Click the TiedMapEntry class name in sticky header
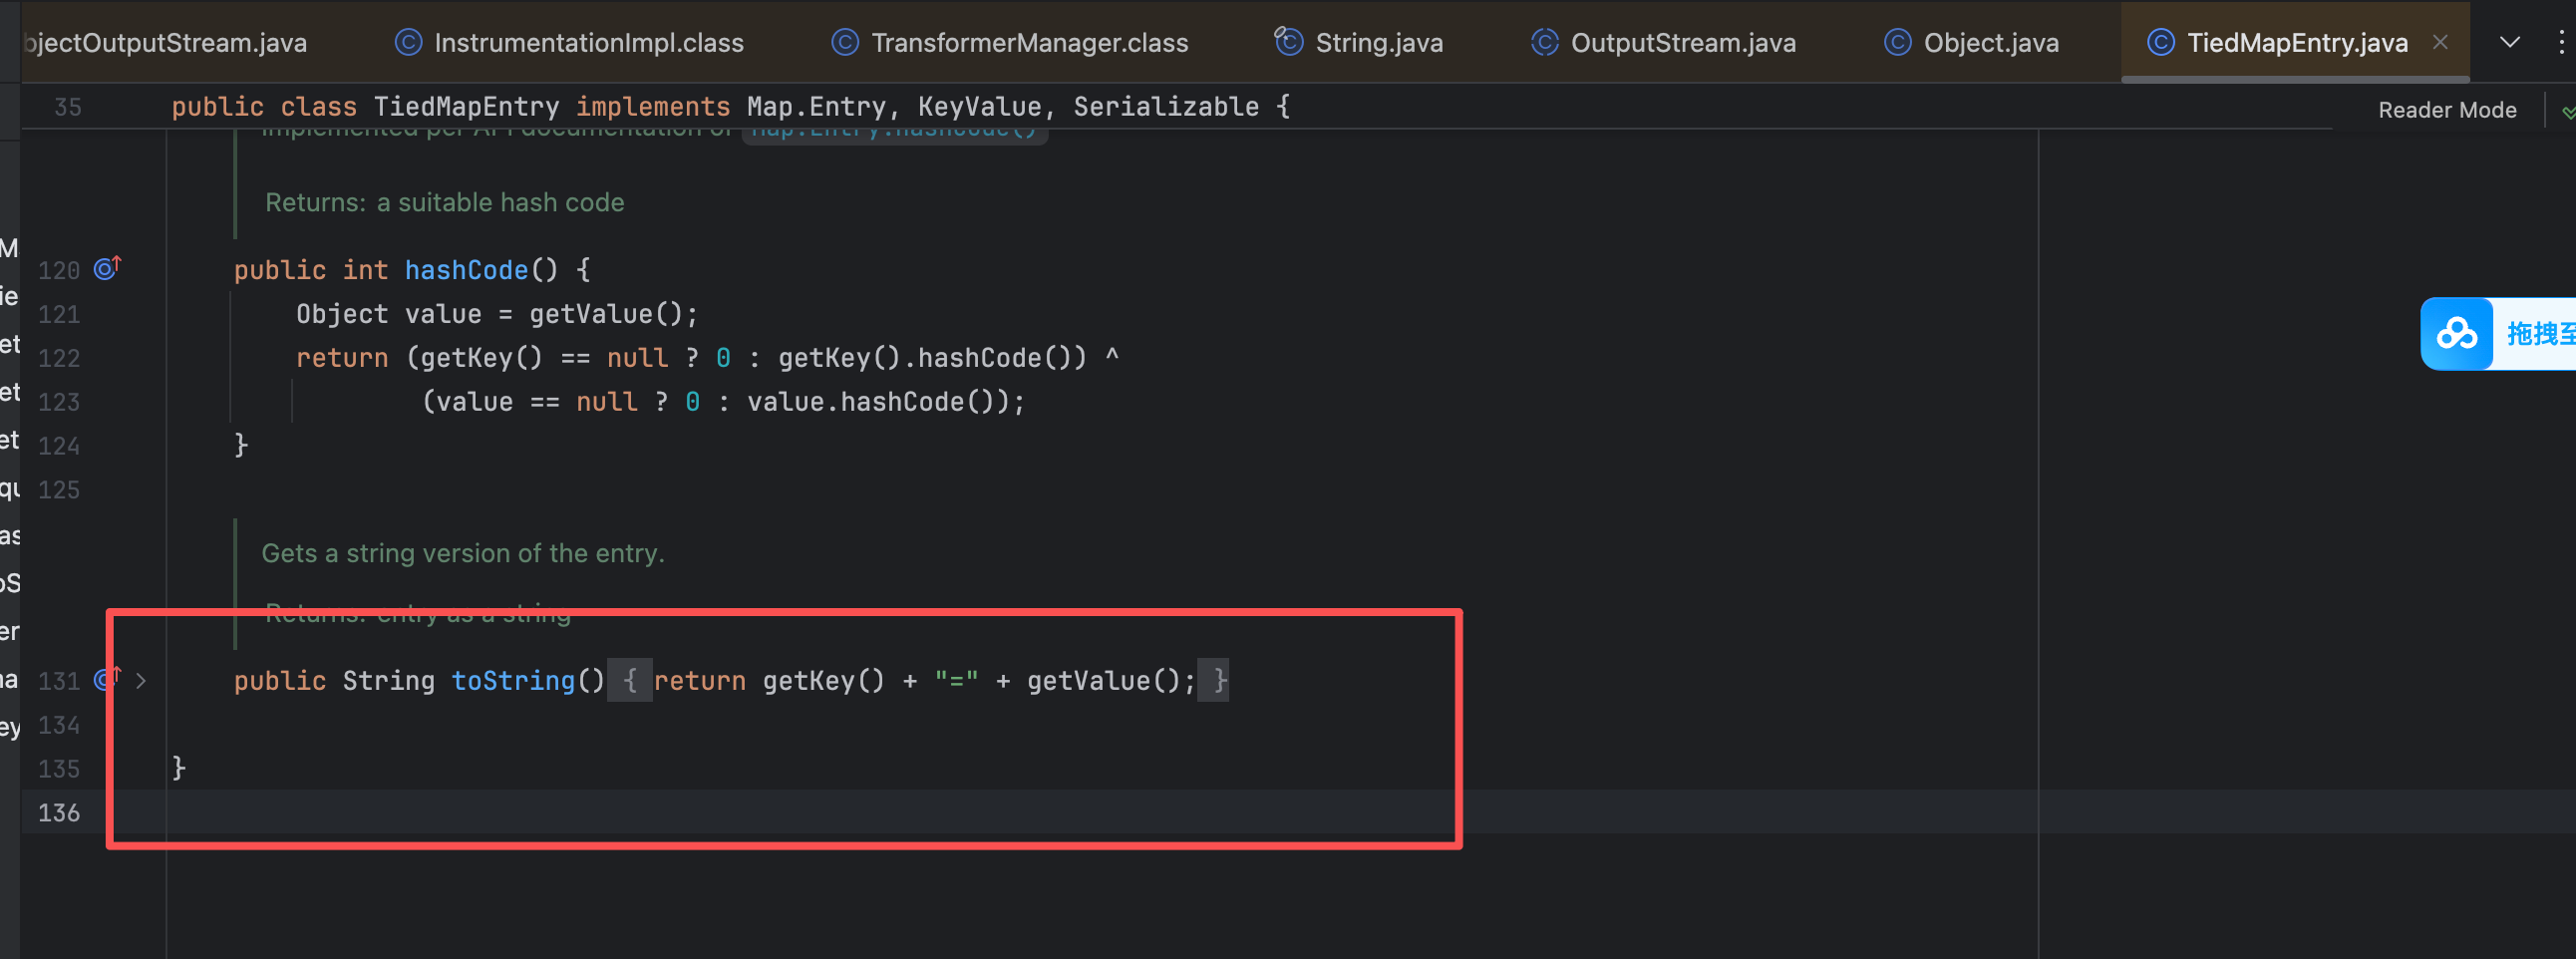This screenshot has width=2576, height=959. tap(465, 107)
